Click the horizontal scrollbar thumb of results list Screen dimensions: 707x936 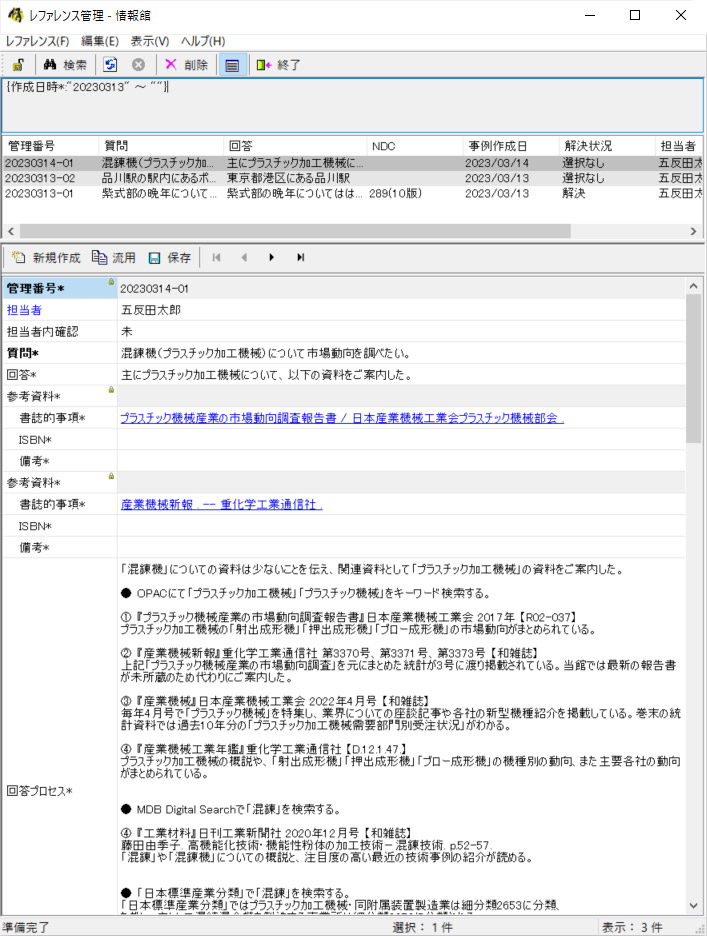(295, 231)
